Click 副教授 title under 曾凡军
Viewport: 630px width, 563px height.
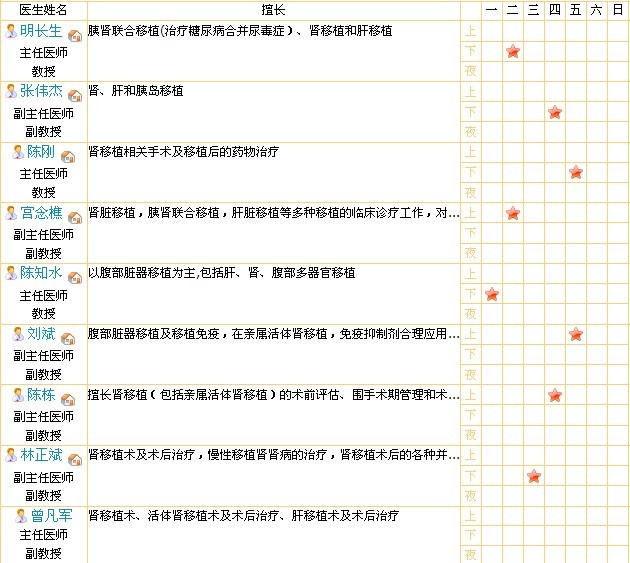[x=43, y=554]
